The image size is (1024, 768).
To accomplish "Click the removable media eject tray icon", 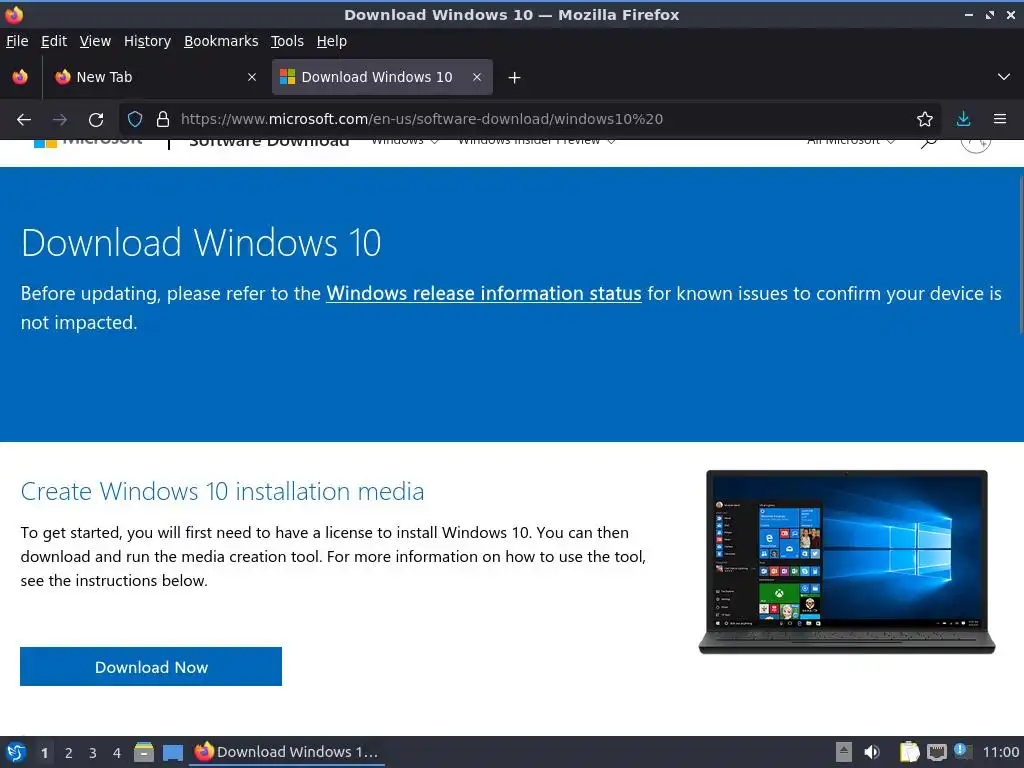I will click(843, 752).
